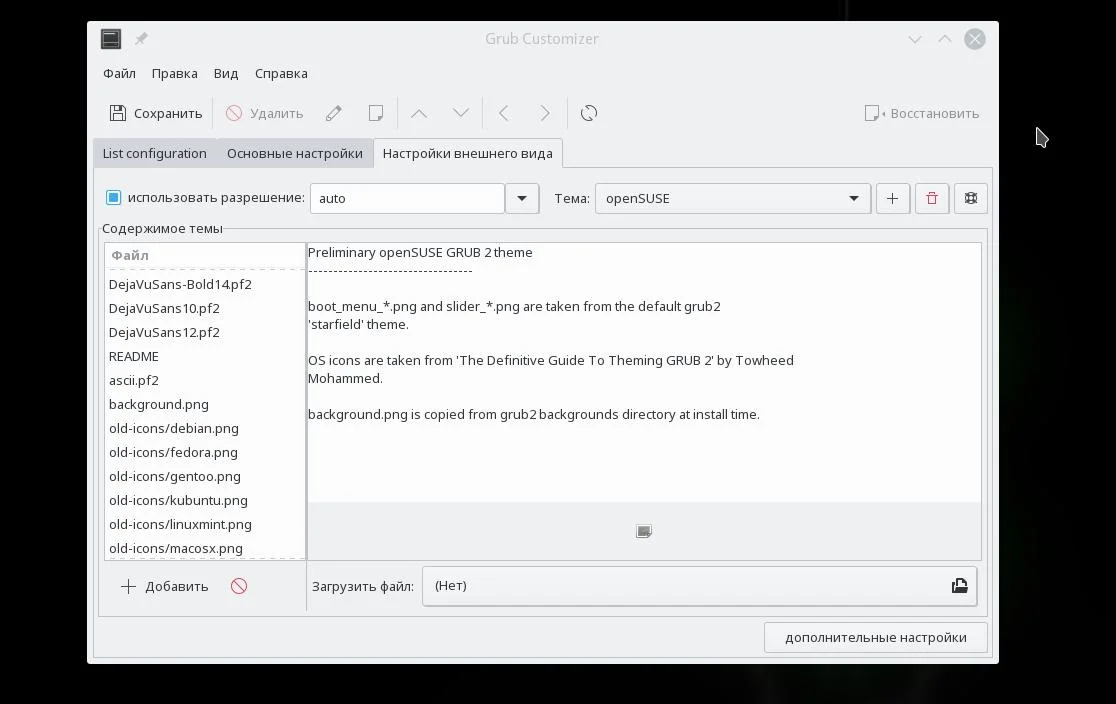Click the file browse icon in Загрузить файл
The width and height of the screenshot is (1116, 704).
[959, 586]
